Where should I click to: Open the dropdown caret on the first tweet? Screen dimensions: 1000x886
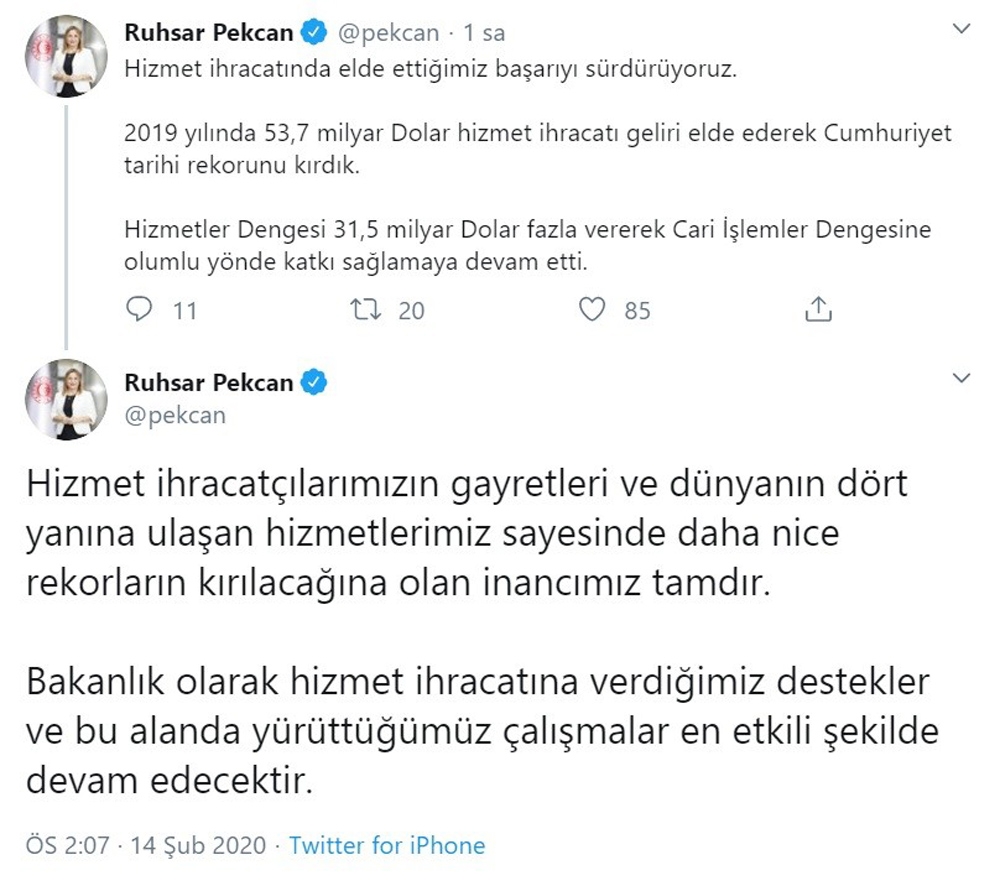point(962,28)
